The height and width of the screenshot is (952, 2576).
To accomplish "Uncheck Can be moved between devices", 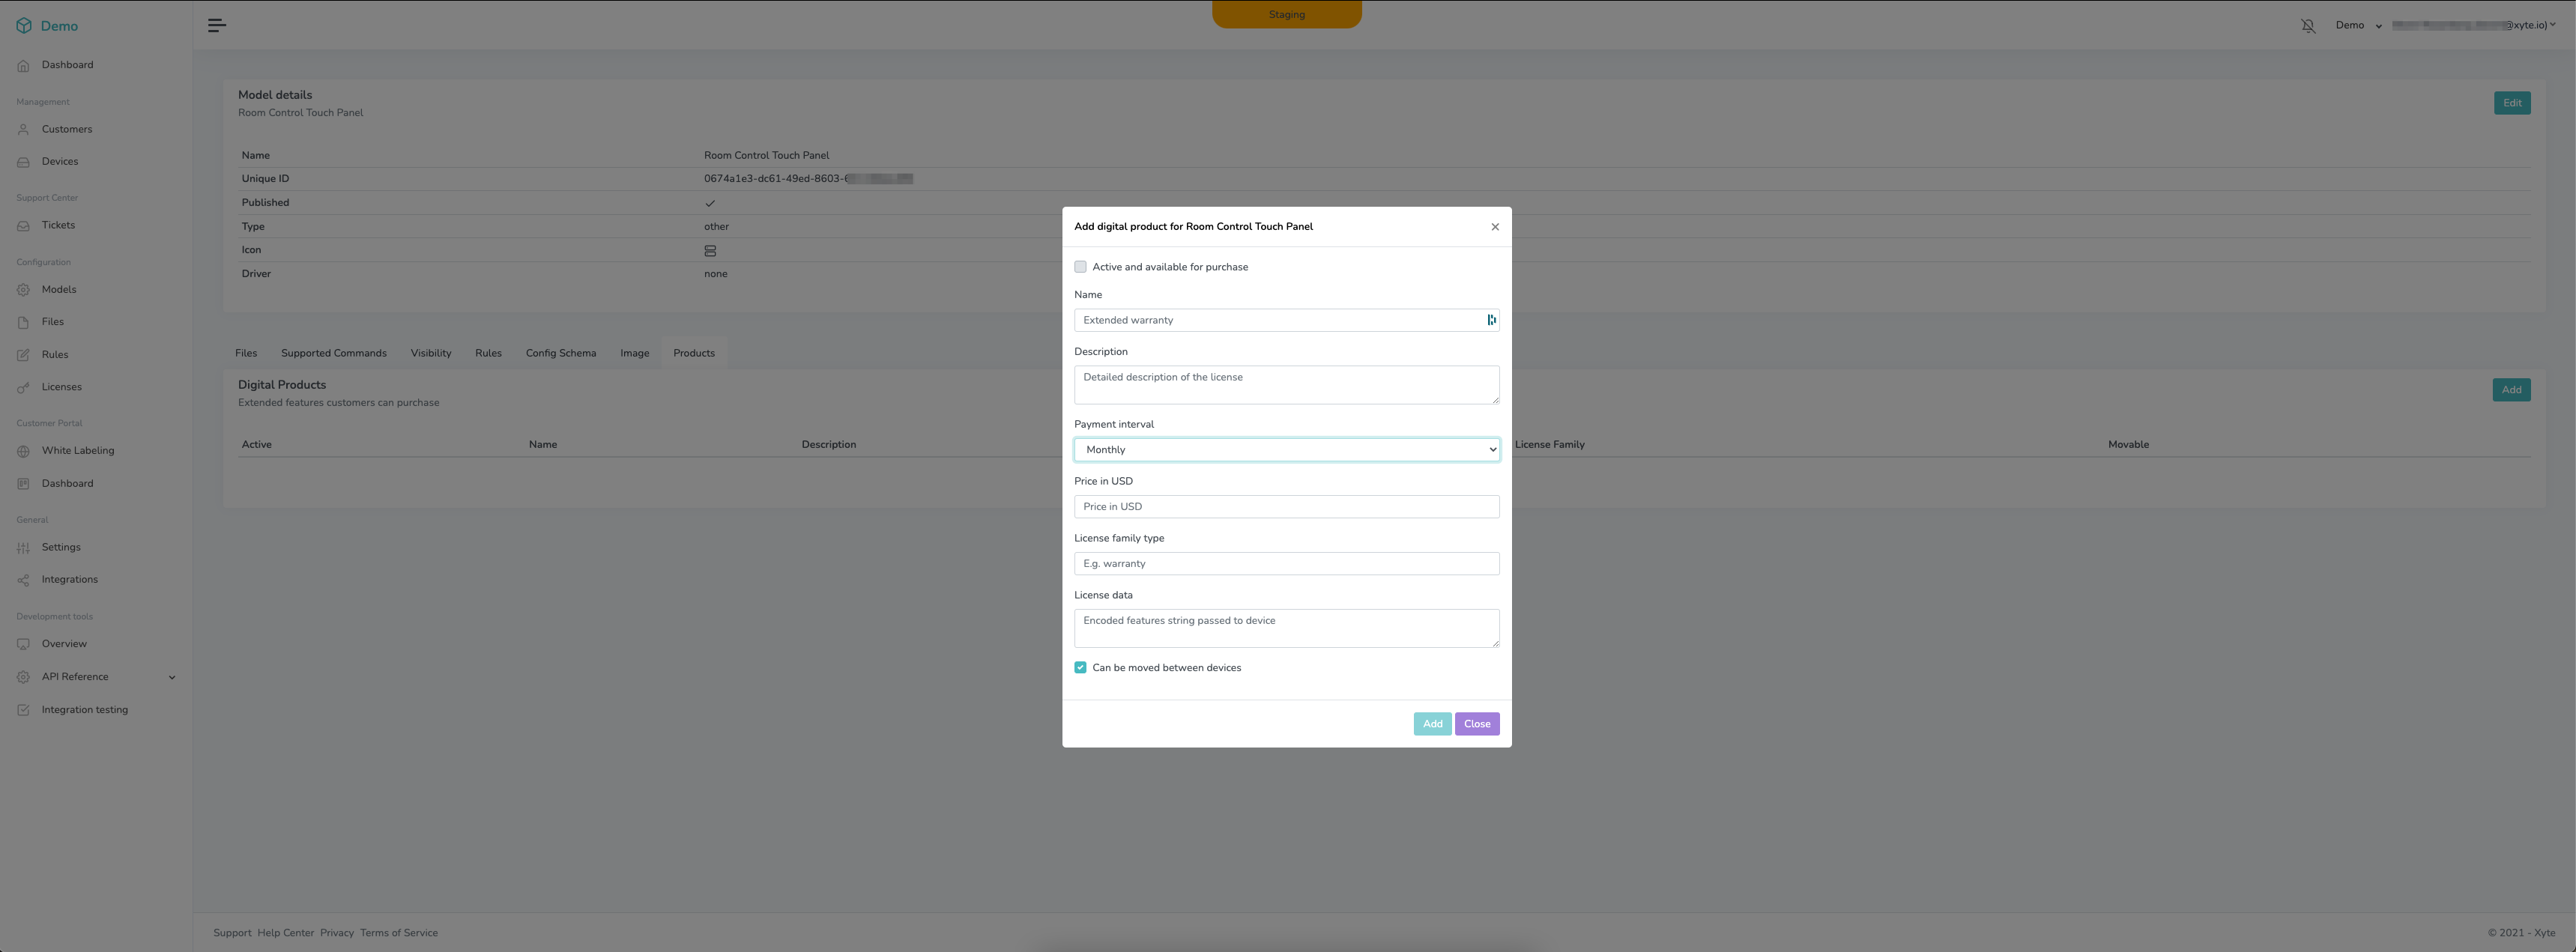I will 1080,668.
